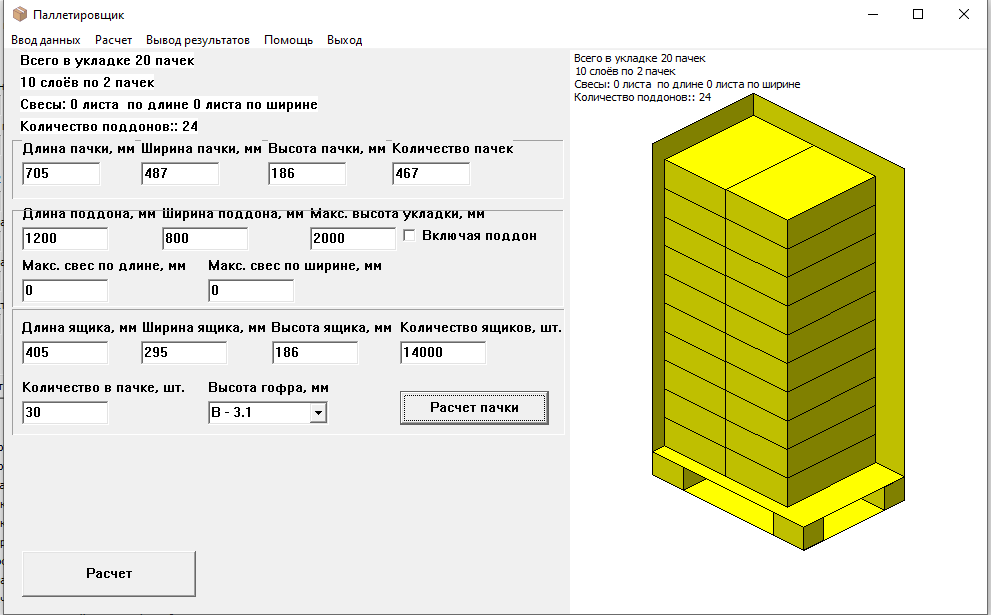991x615 pixels.
Task: Minimize the Паллетировщик window
Action: point(873,14)
